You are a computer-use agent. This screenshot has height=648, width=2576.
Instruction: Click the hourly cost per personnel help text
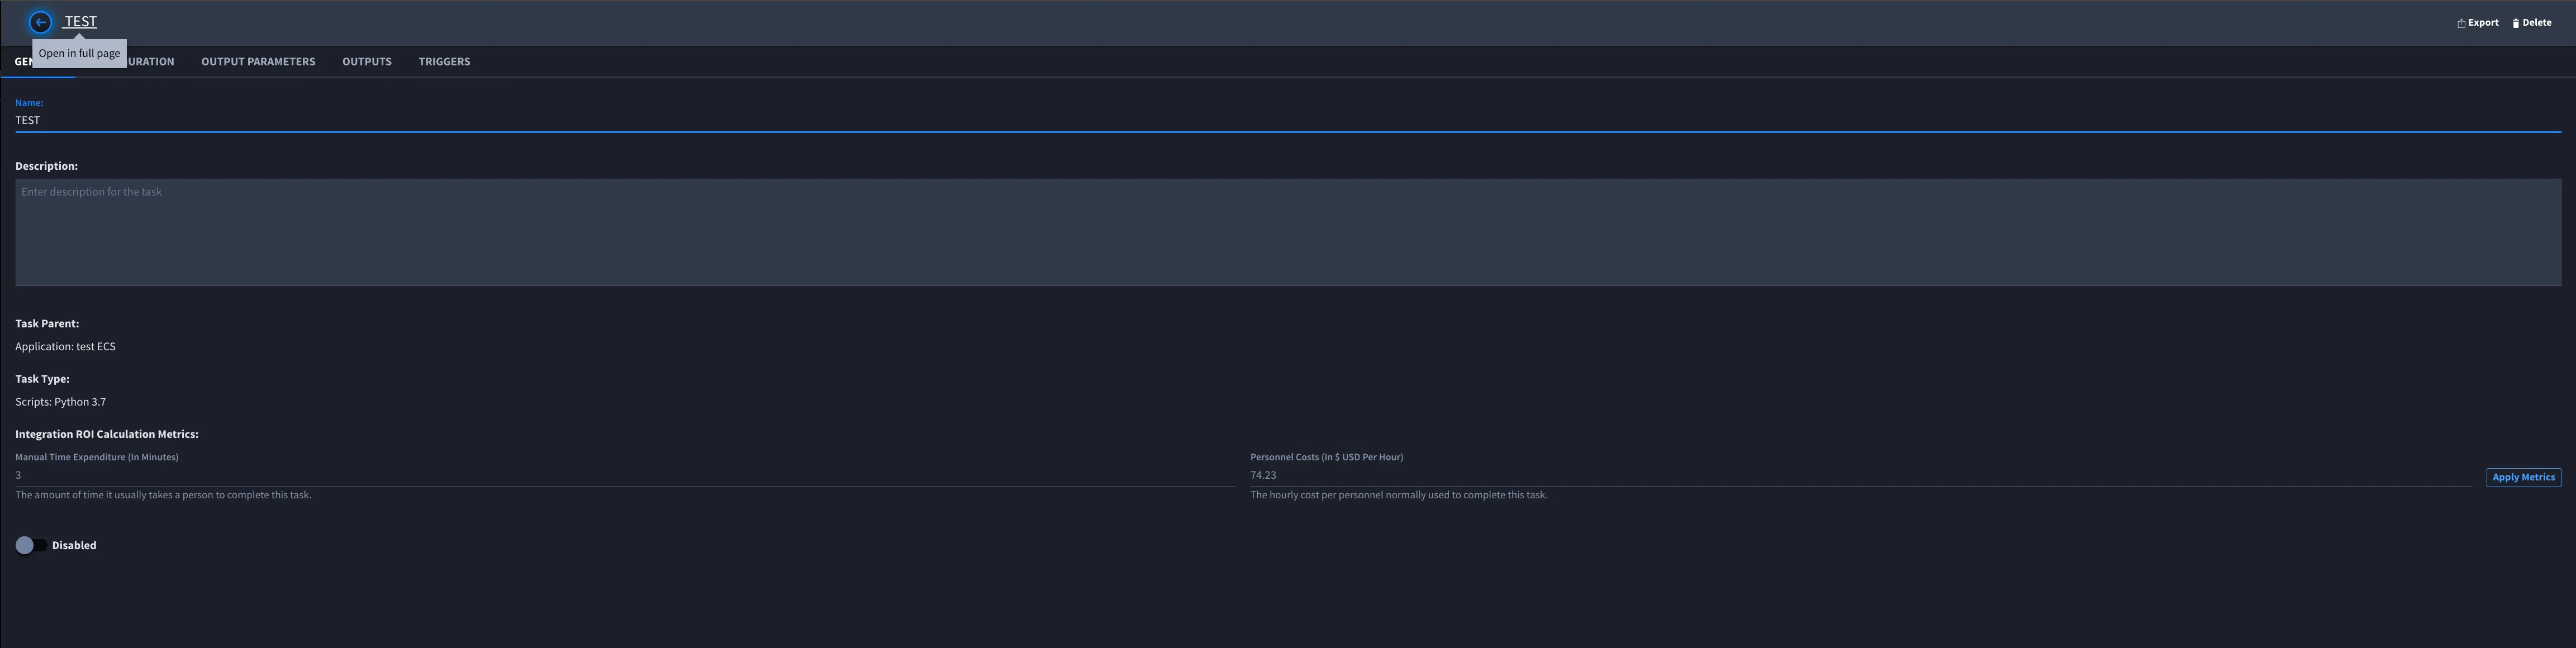coord(1399,495)
